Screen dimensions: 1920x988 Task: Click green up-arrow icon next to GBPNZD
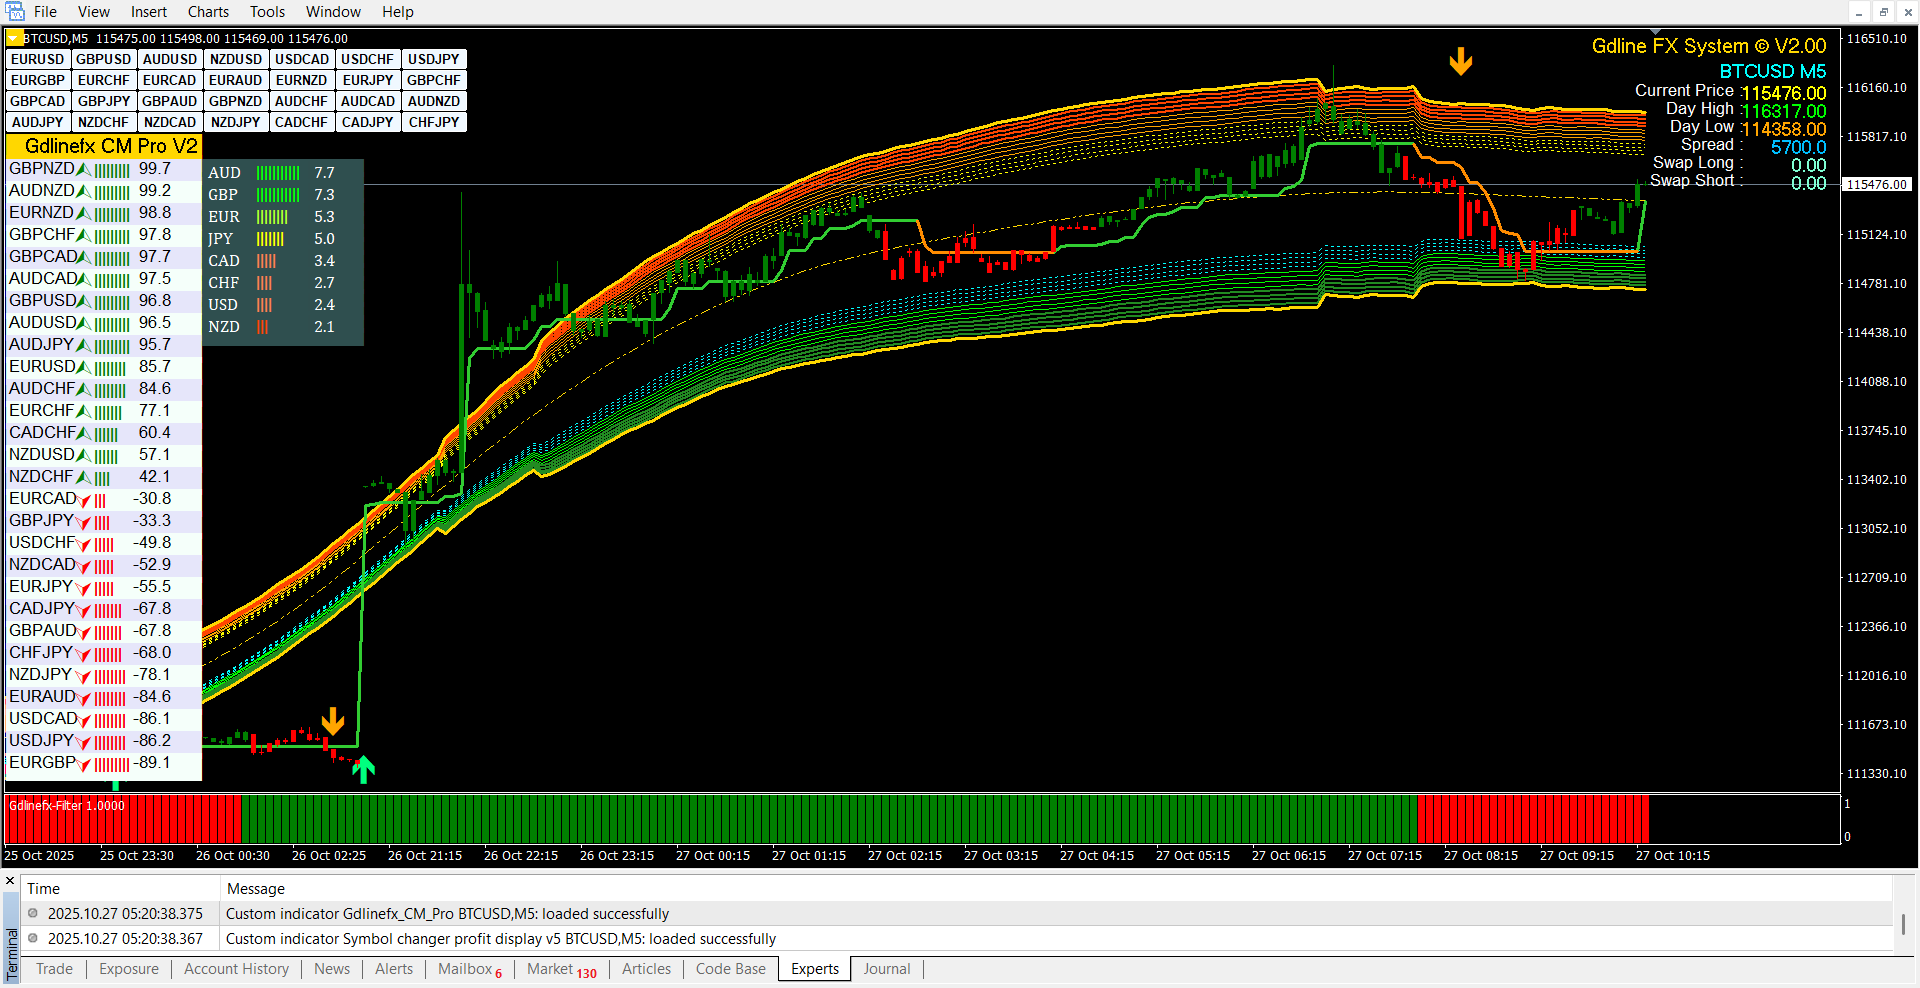84,170
